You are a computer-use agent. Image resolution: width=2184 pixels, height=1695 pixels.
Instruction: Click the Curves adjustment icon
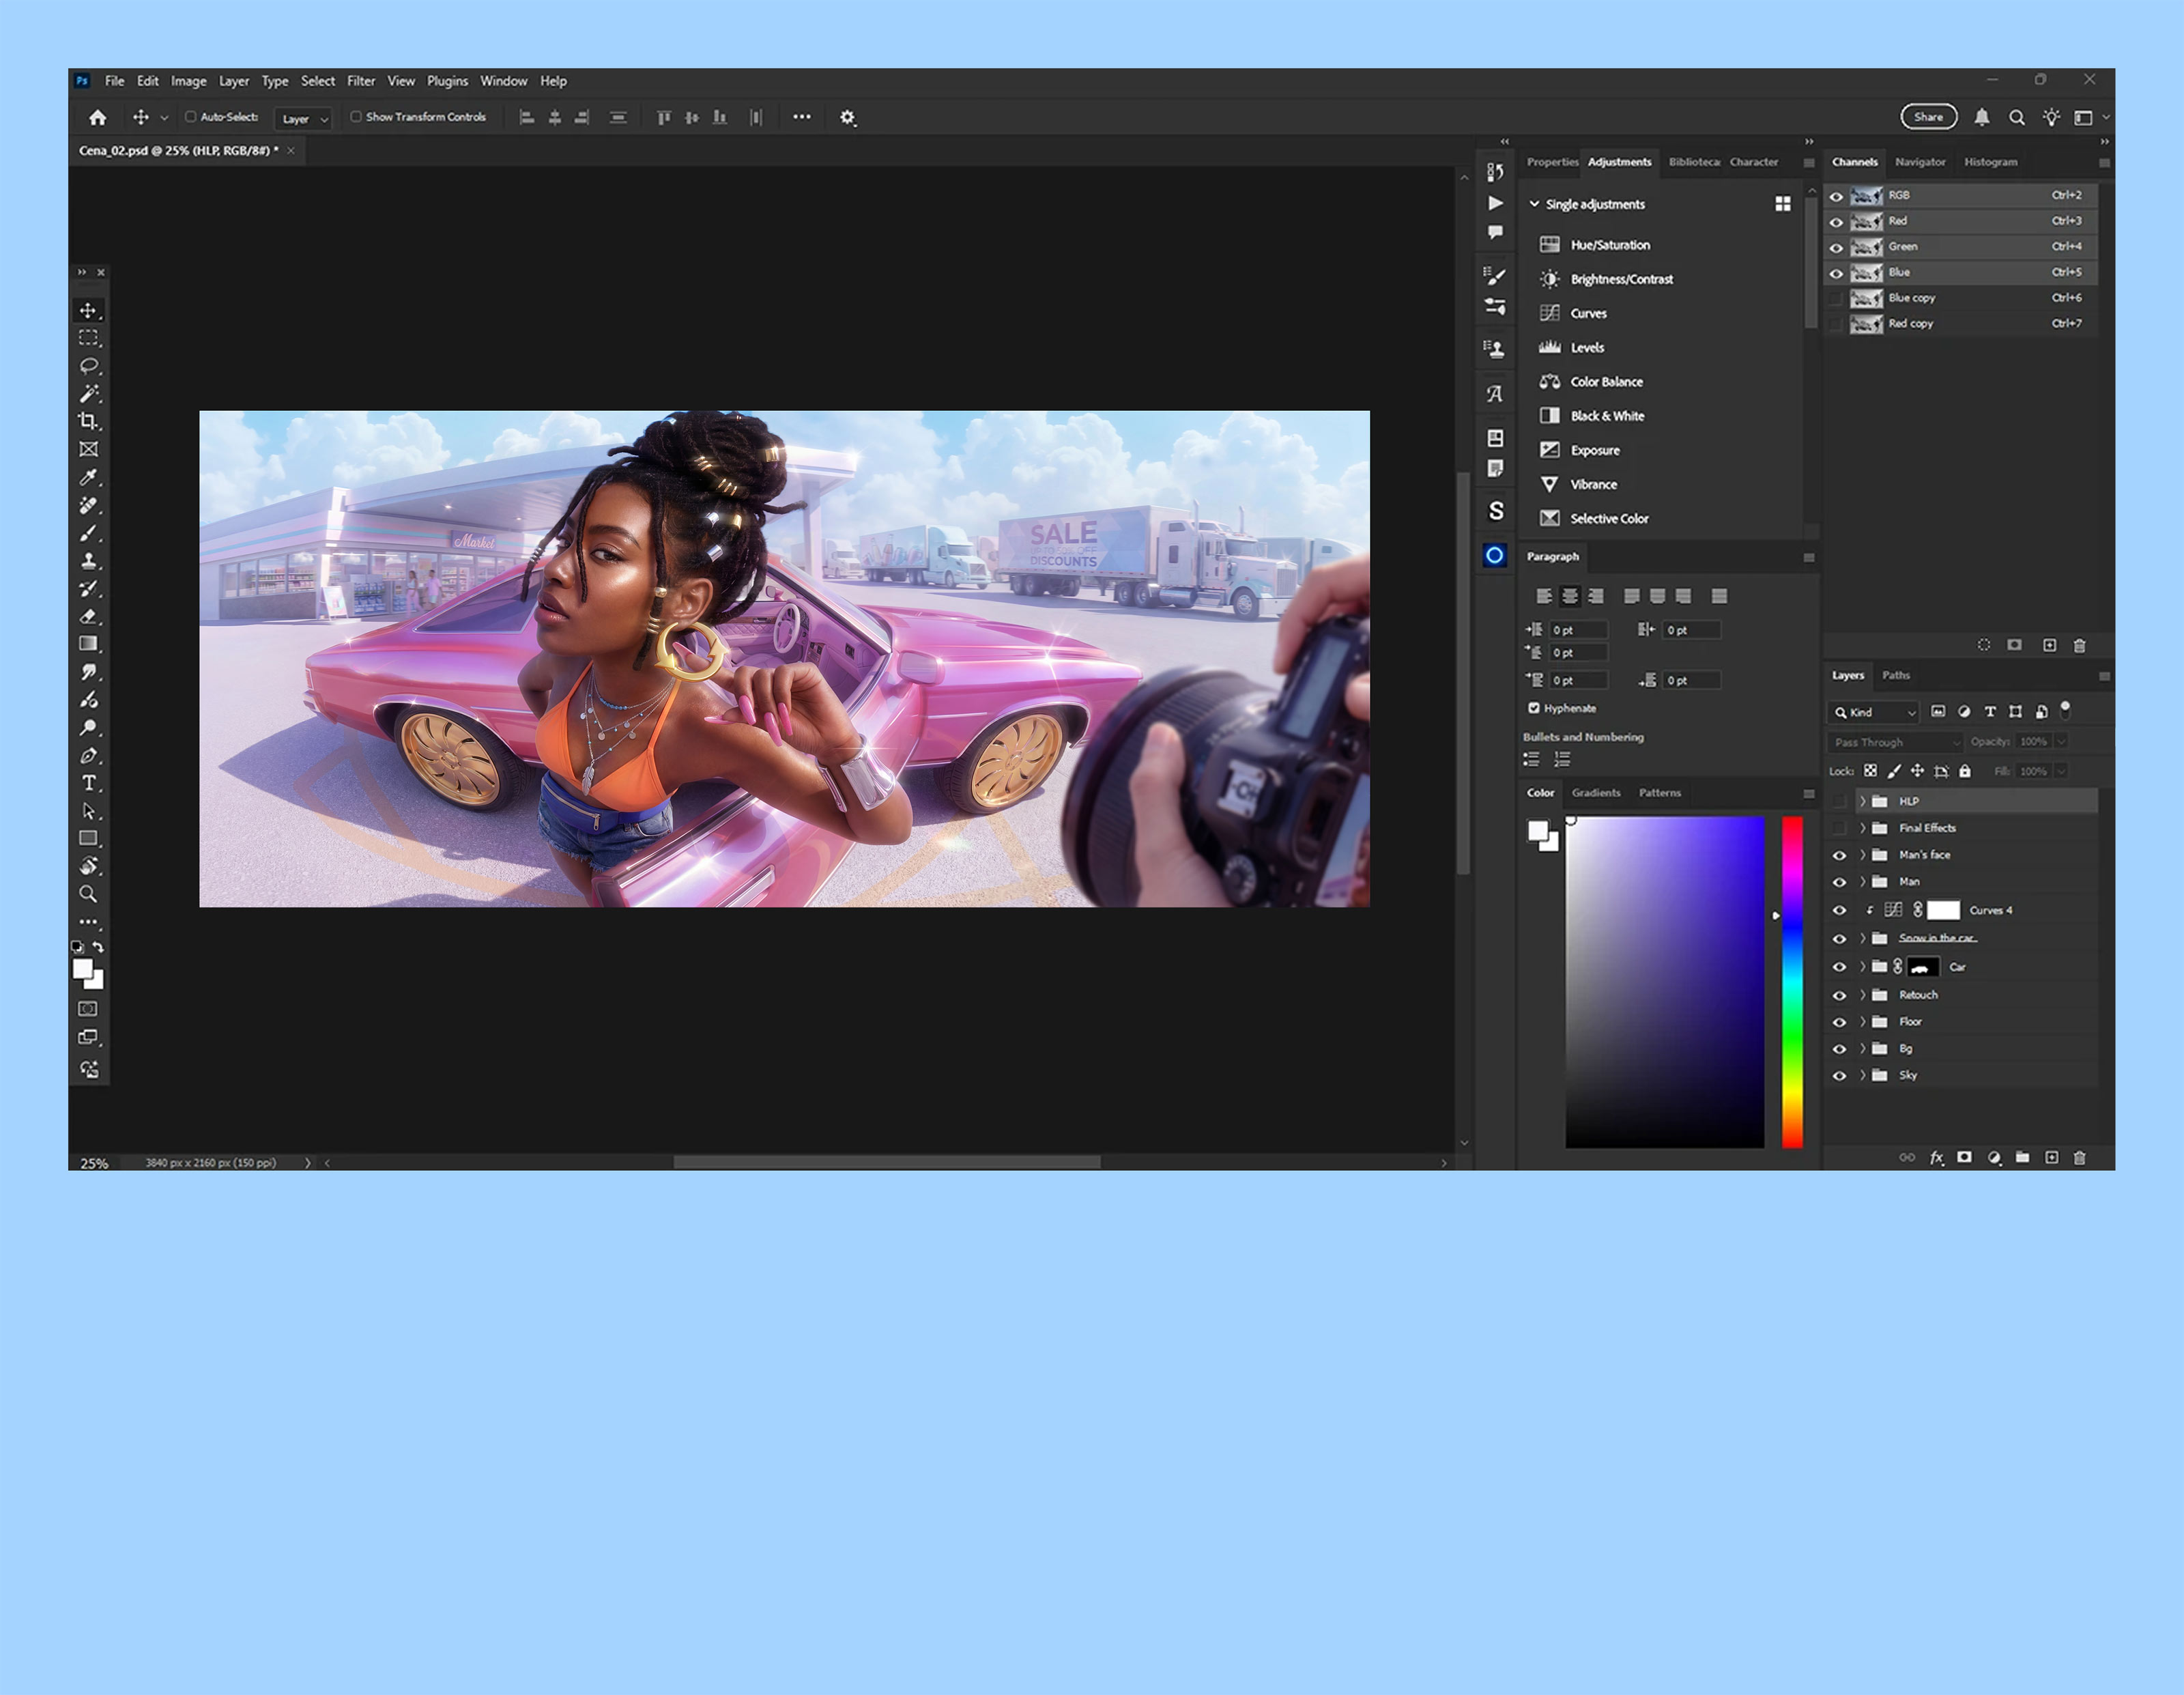coord(1549,313)
